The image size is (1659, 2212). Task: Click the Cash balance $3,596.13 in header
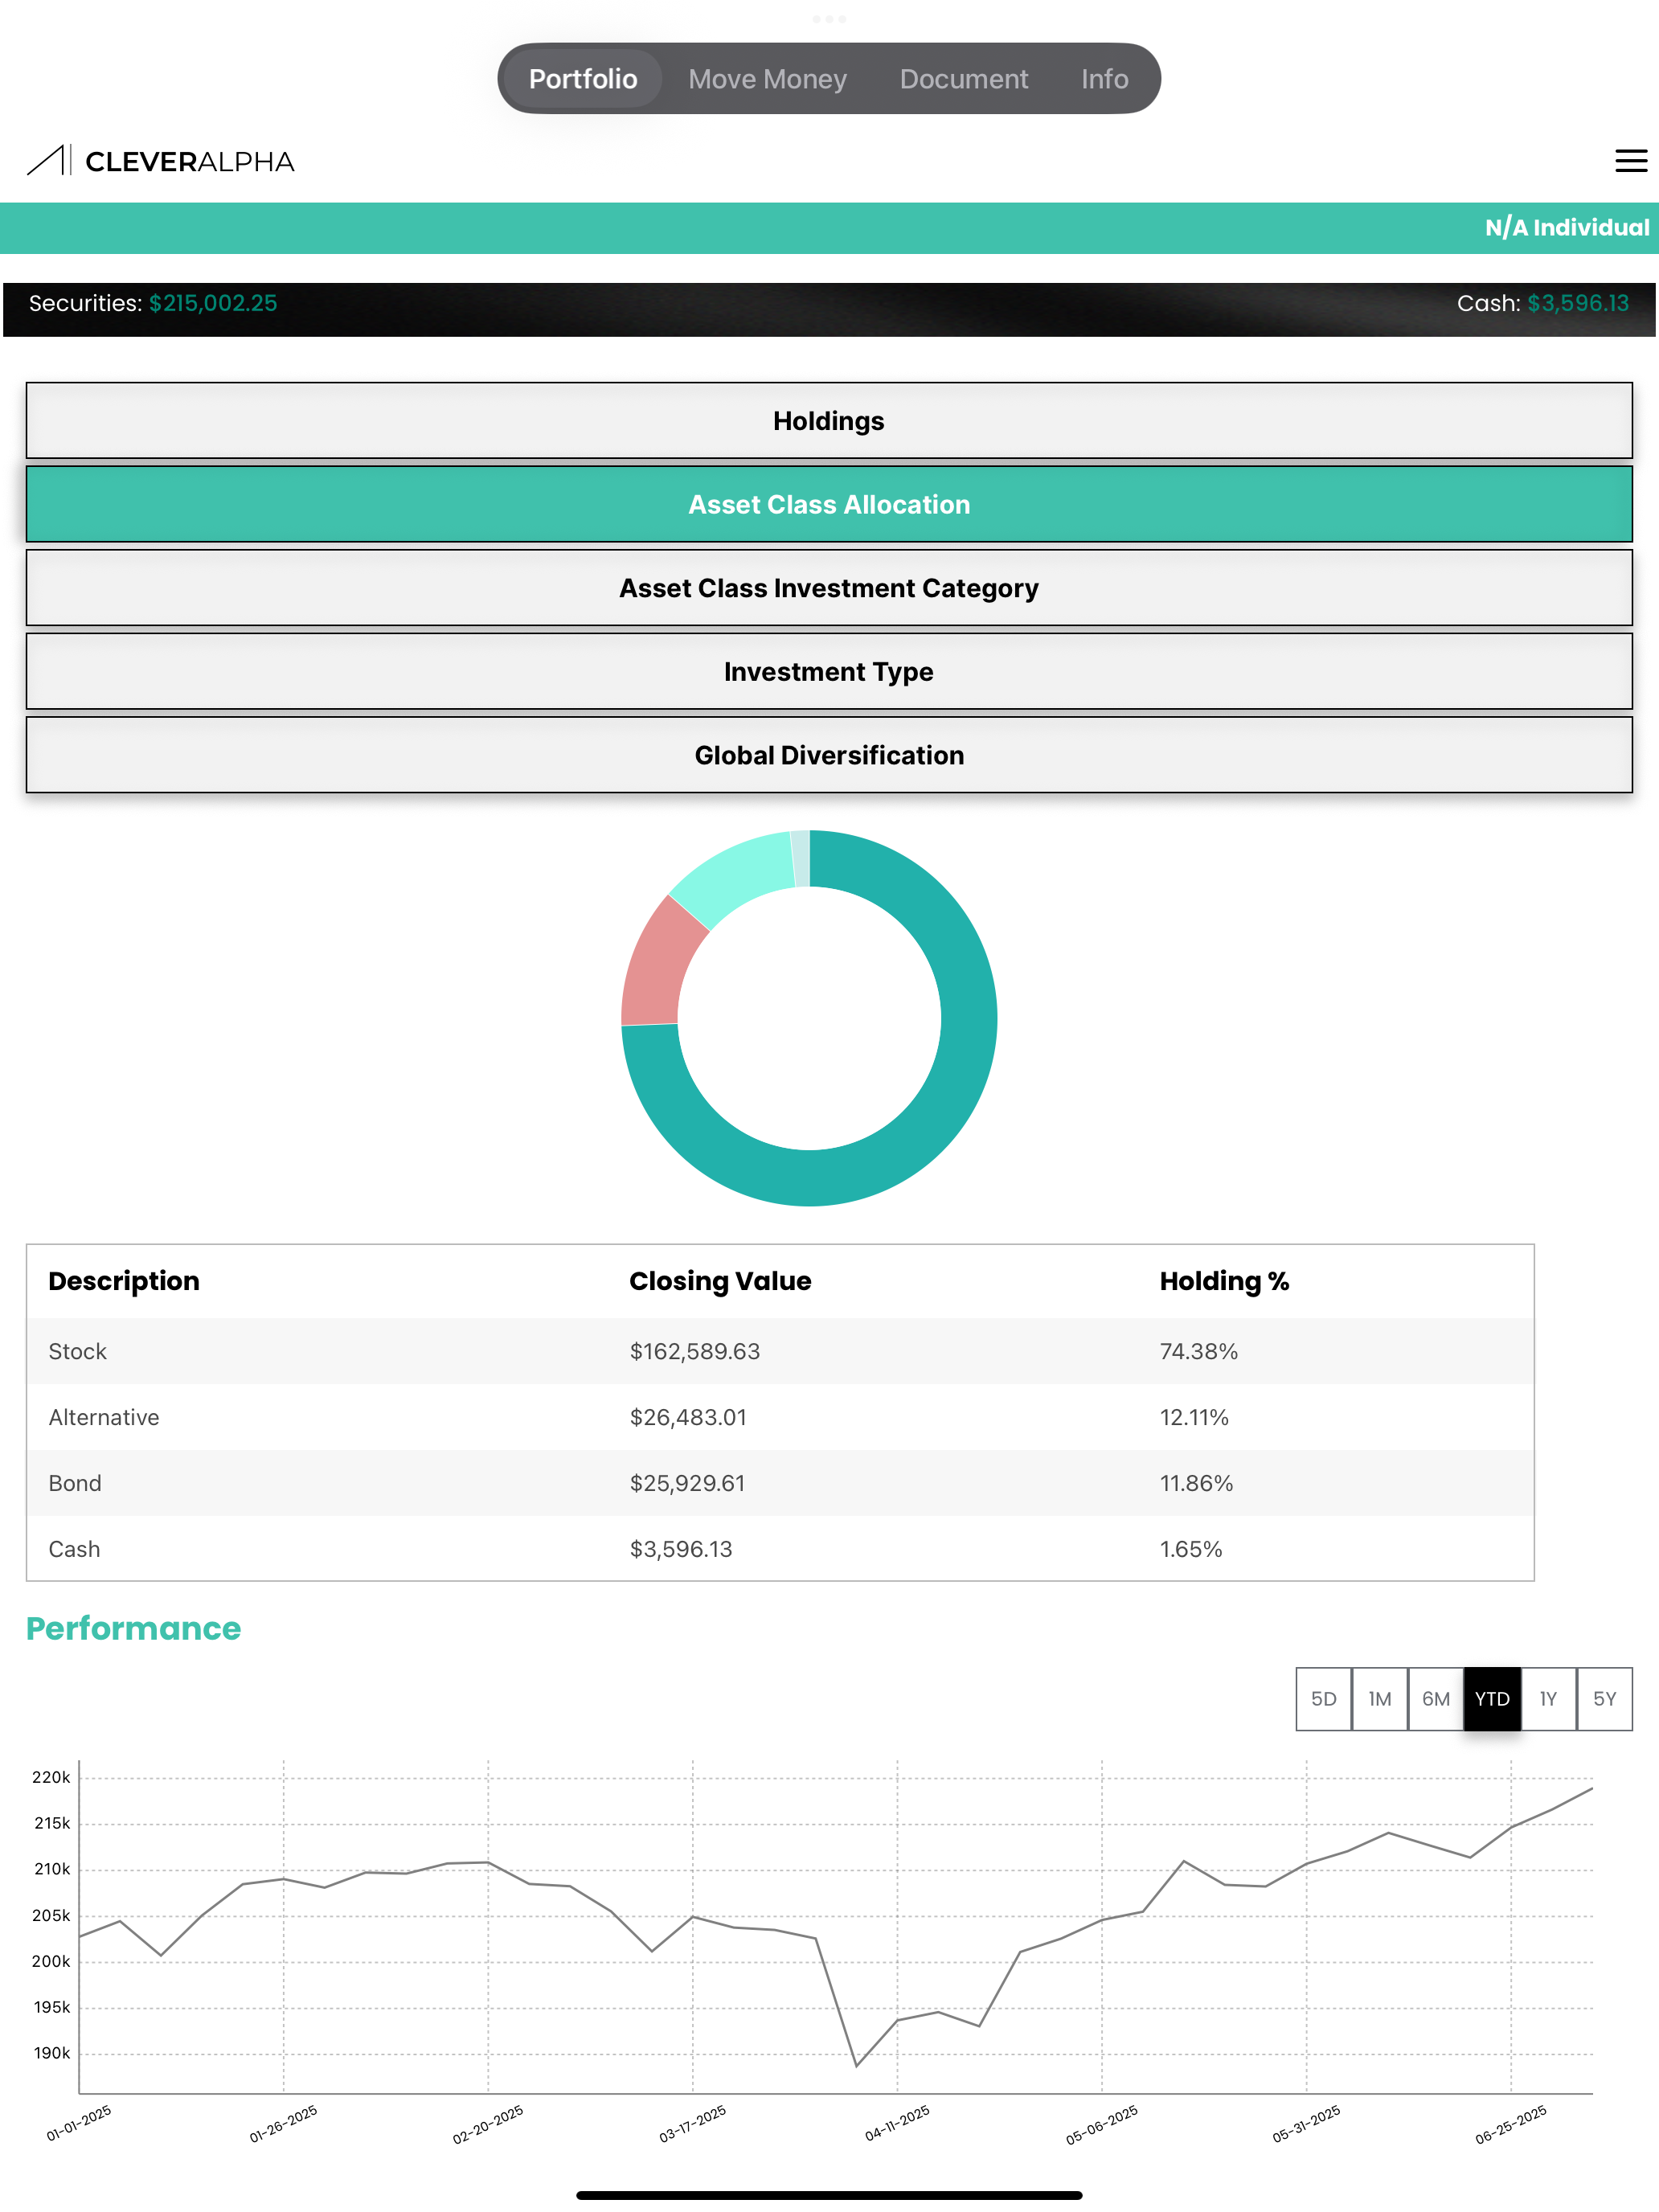(x=1577, y=303)
